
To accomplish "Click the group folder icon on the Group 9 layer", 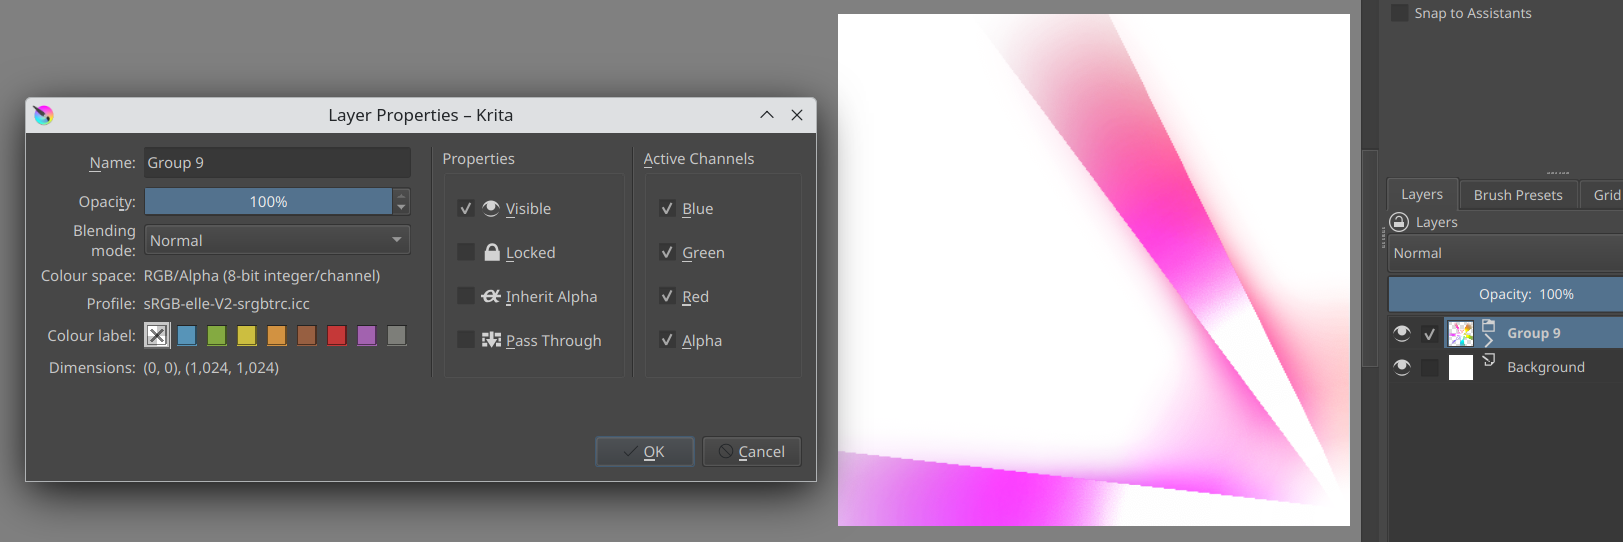I will 1488,325.
